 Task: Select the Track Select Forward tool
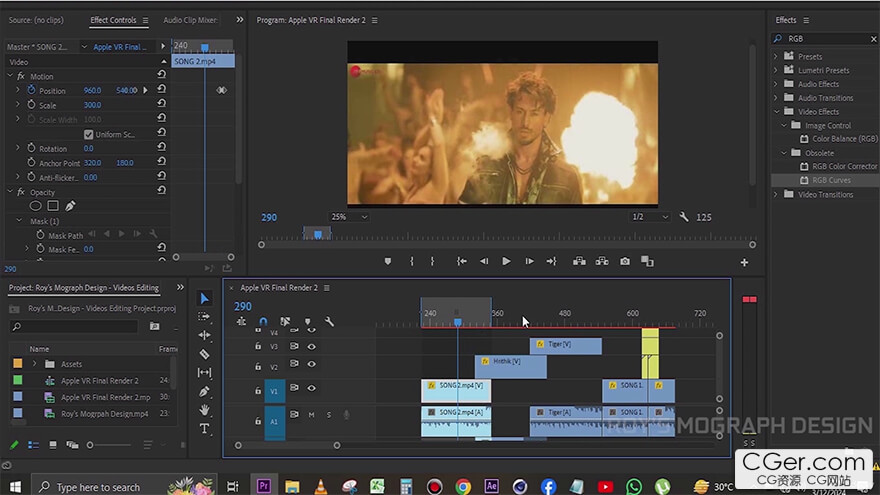(204, 317)
